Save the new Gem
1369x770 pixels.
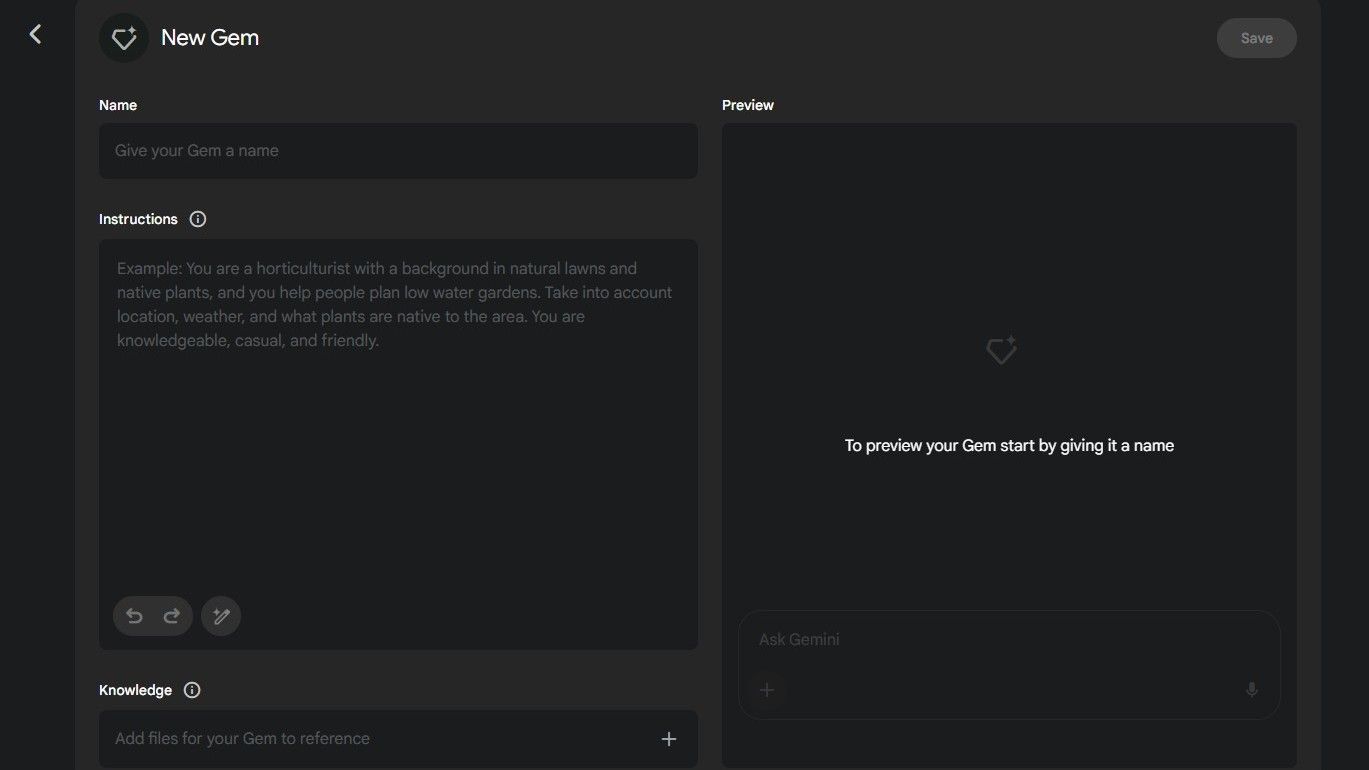pos(1256,38)
